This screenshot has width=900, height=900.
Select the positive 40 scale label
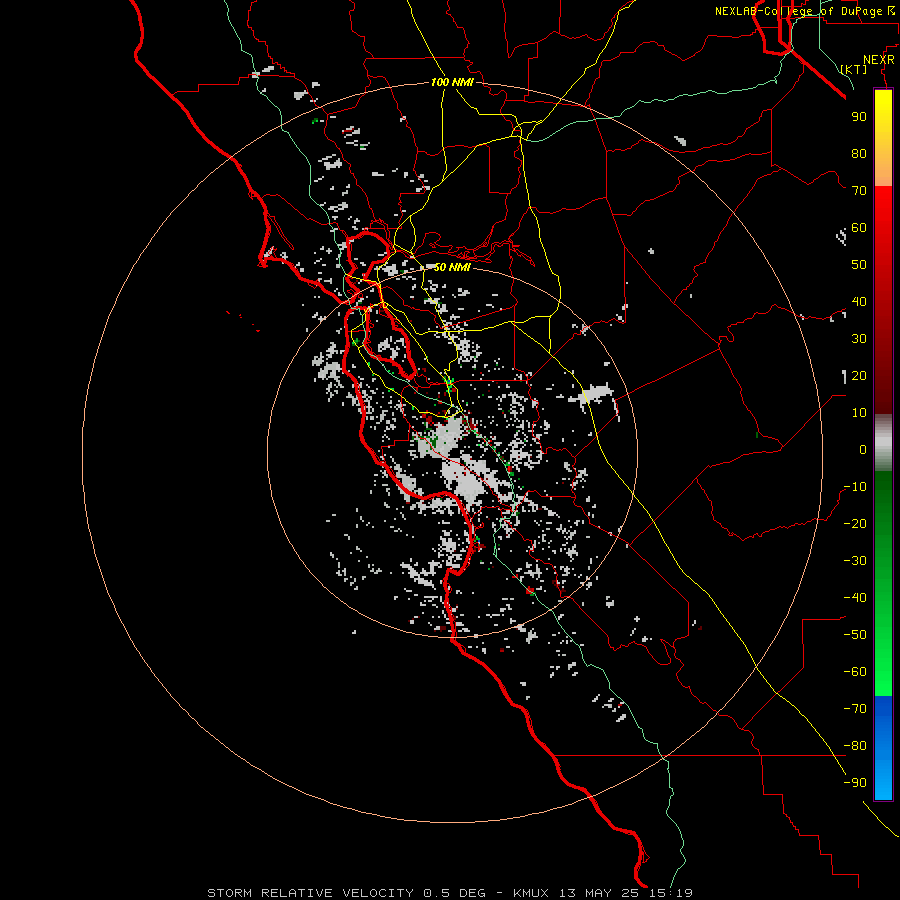pyautogui.click(x=859, y=302)
